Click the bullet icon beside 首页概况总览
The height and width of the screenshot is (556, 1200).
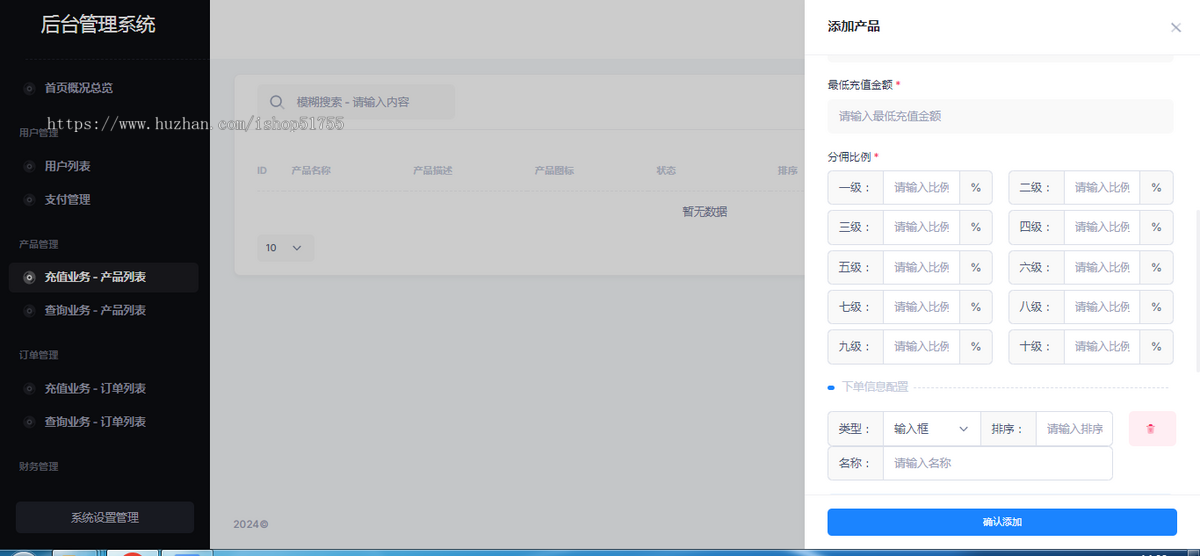29,88
